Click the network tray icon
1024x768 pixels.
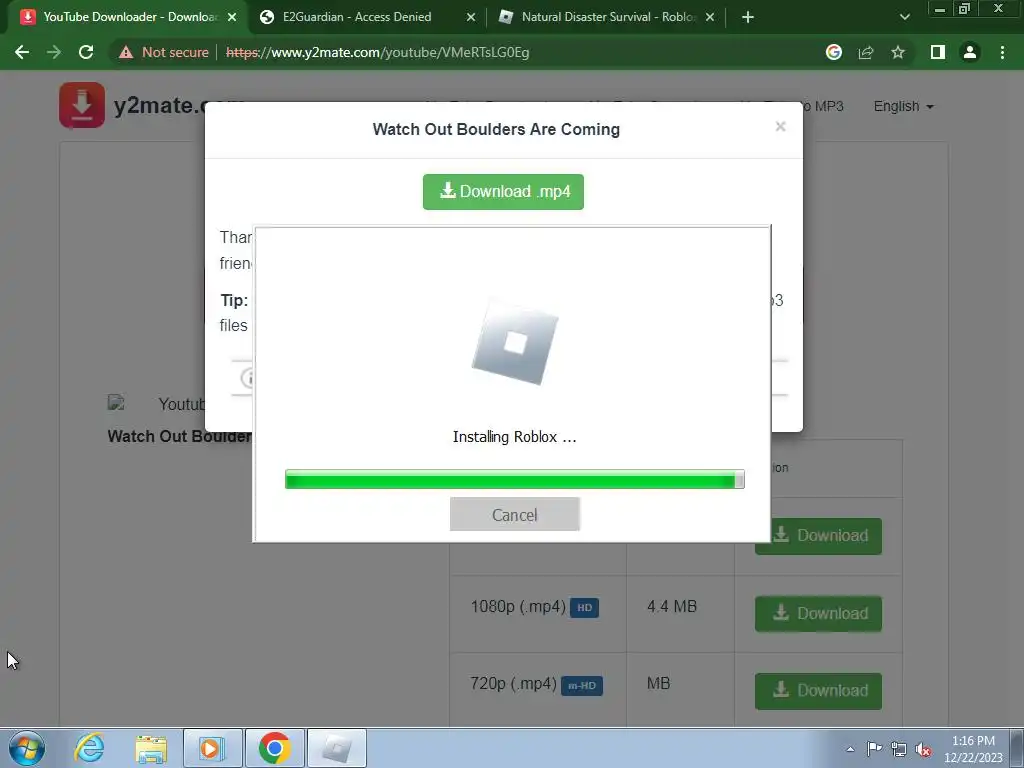(x=899, y=749)
